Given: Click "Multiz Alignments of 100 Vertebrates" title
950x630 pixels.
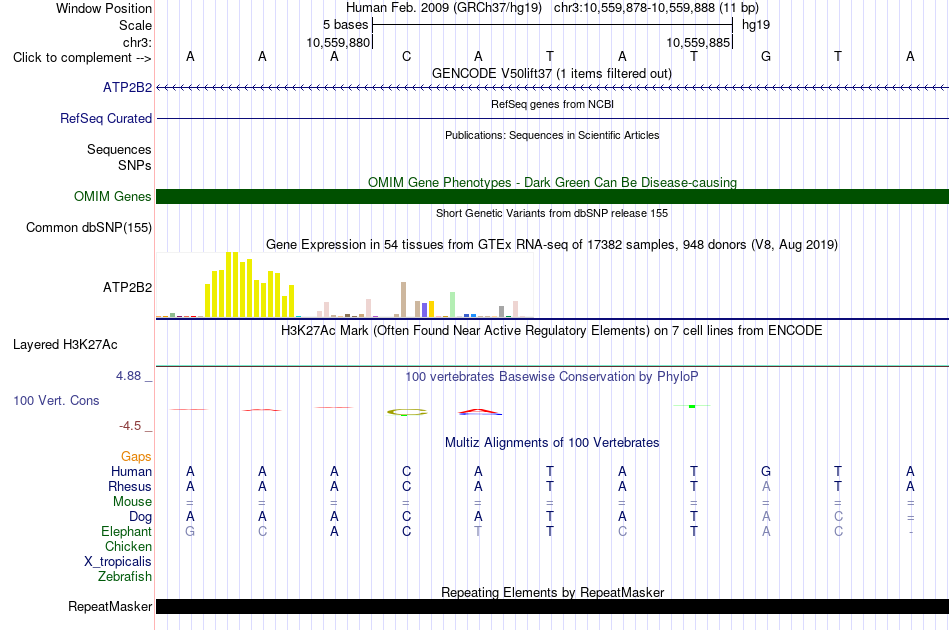Looking at the screenshot, I should [552, 443].
